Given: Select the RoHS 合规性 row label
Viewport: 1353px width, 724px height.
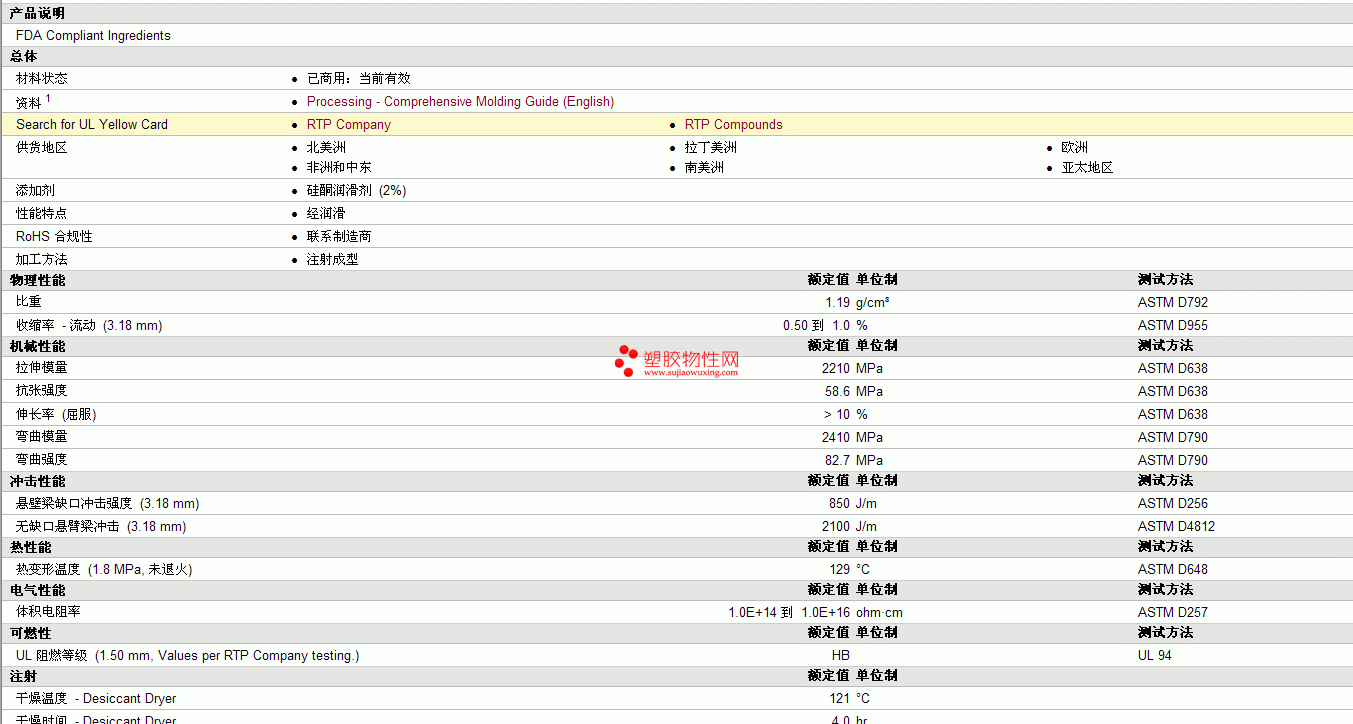Looking at the screenshot, I should click(54, 237).
